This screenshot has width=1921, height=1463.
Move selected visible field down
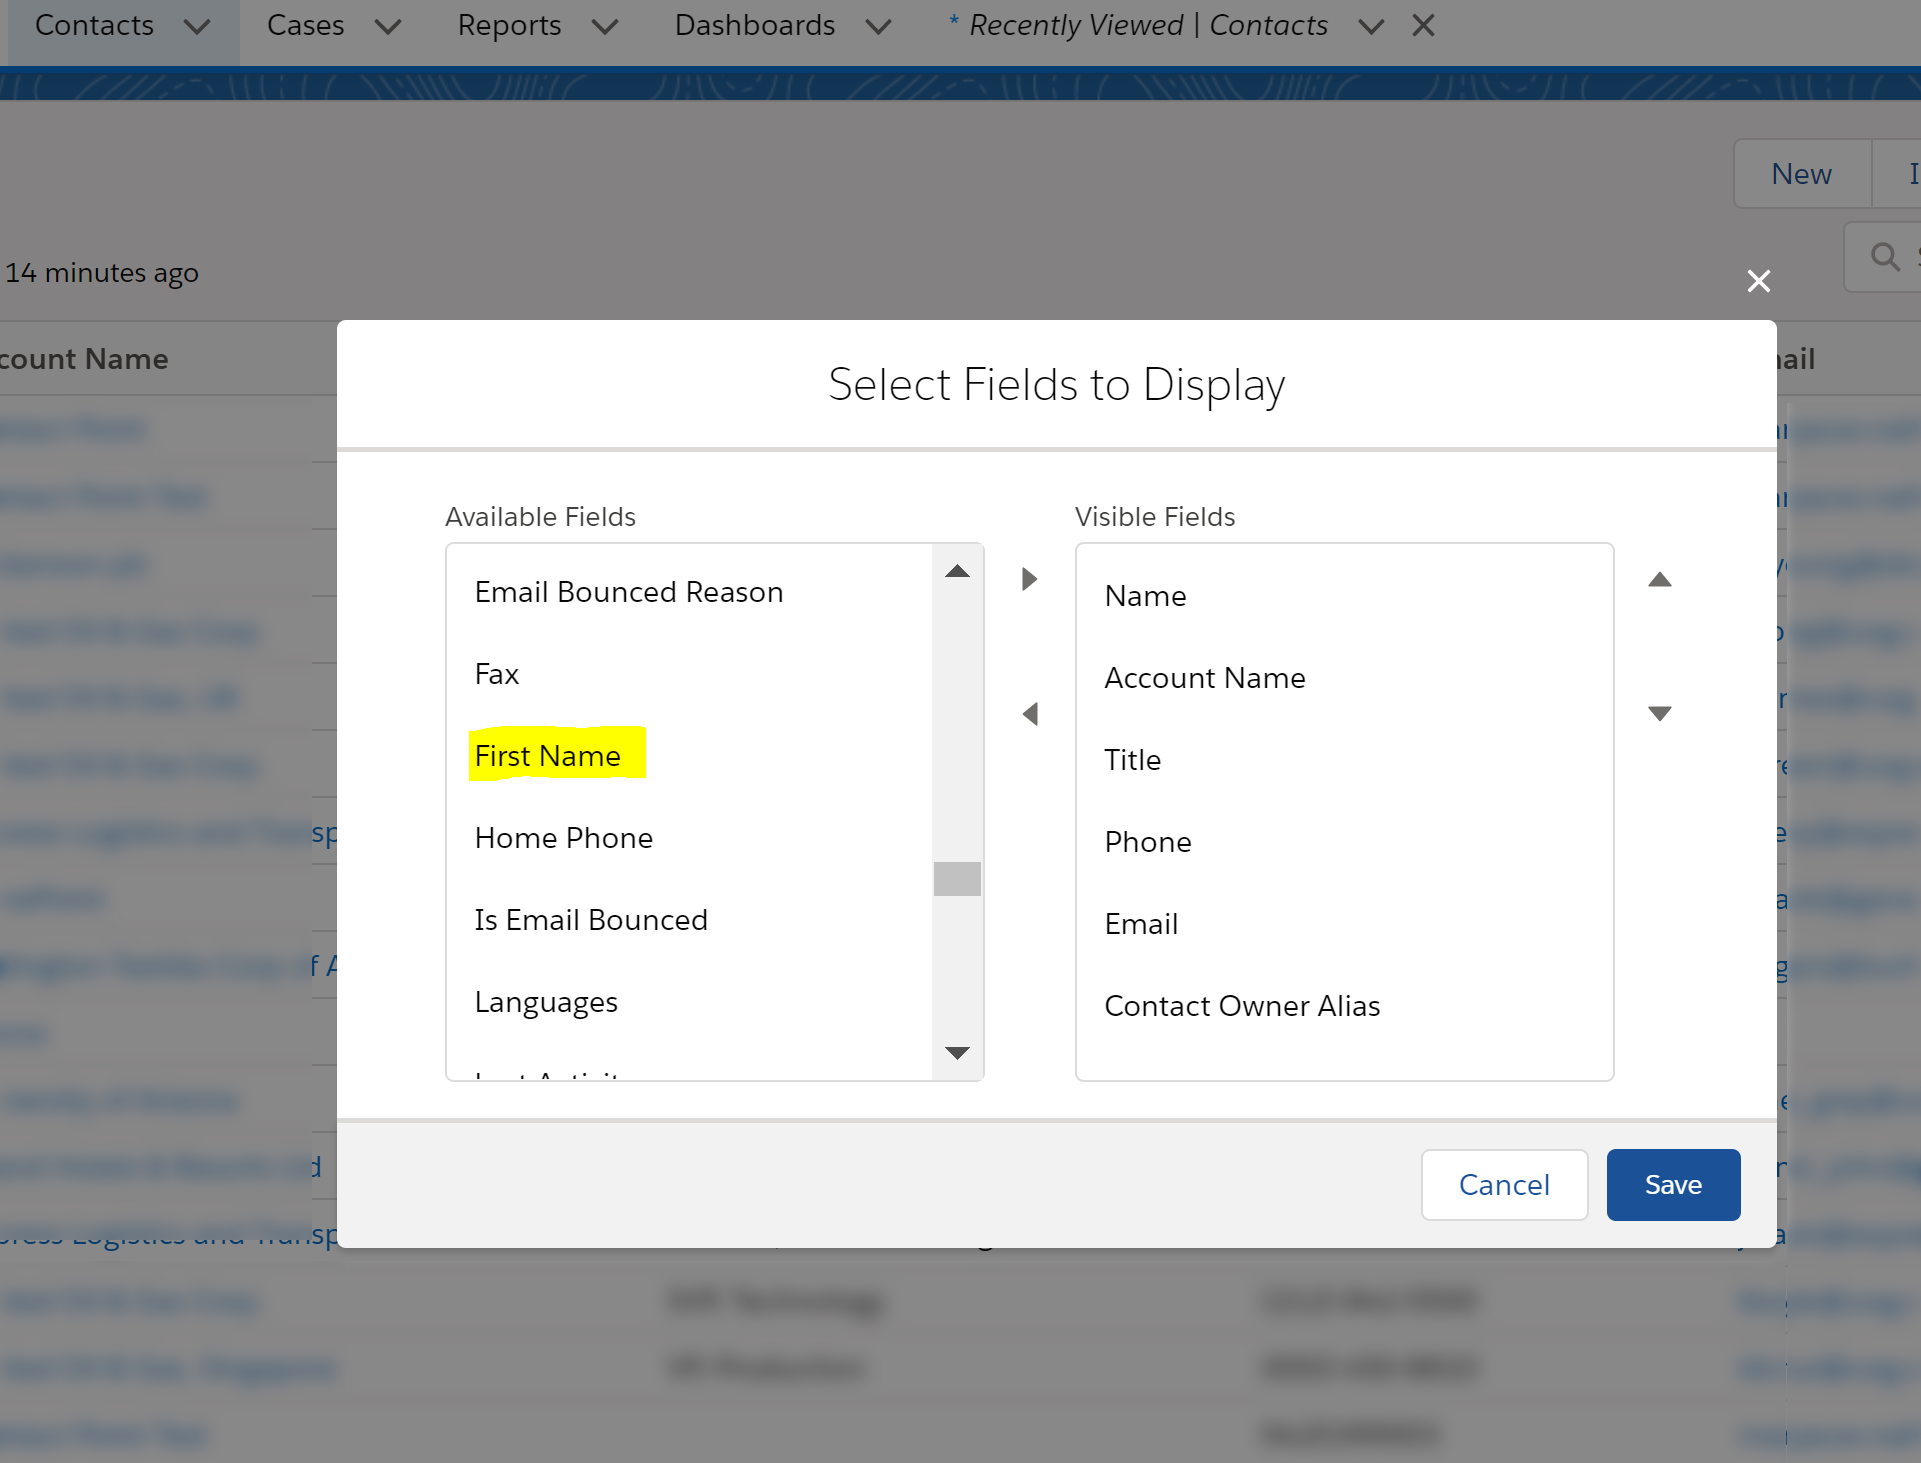tap(1659, 713)
